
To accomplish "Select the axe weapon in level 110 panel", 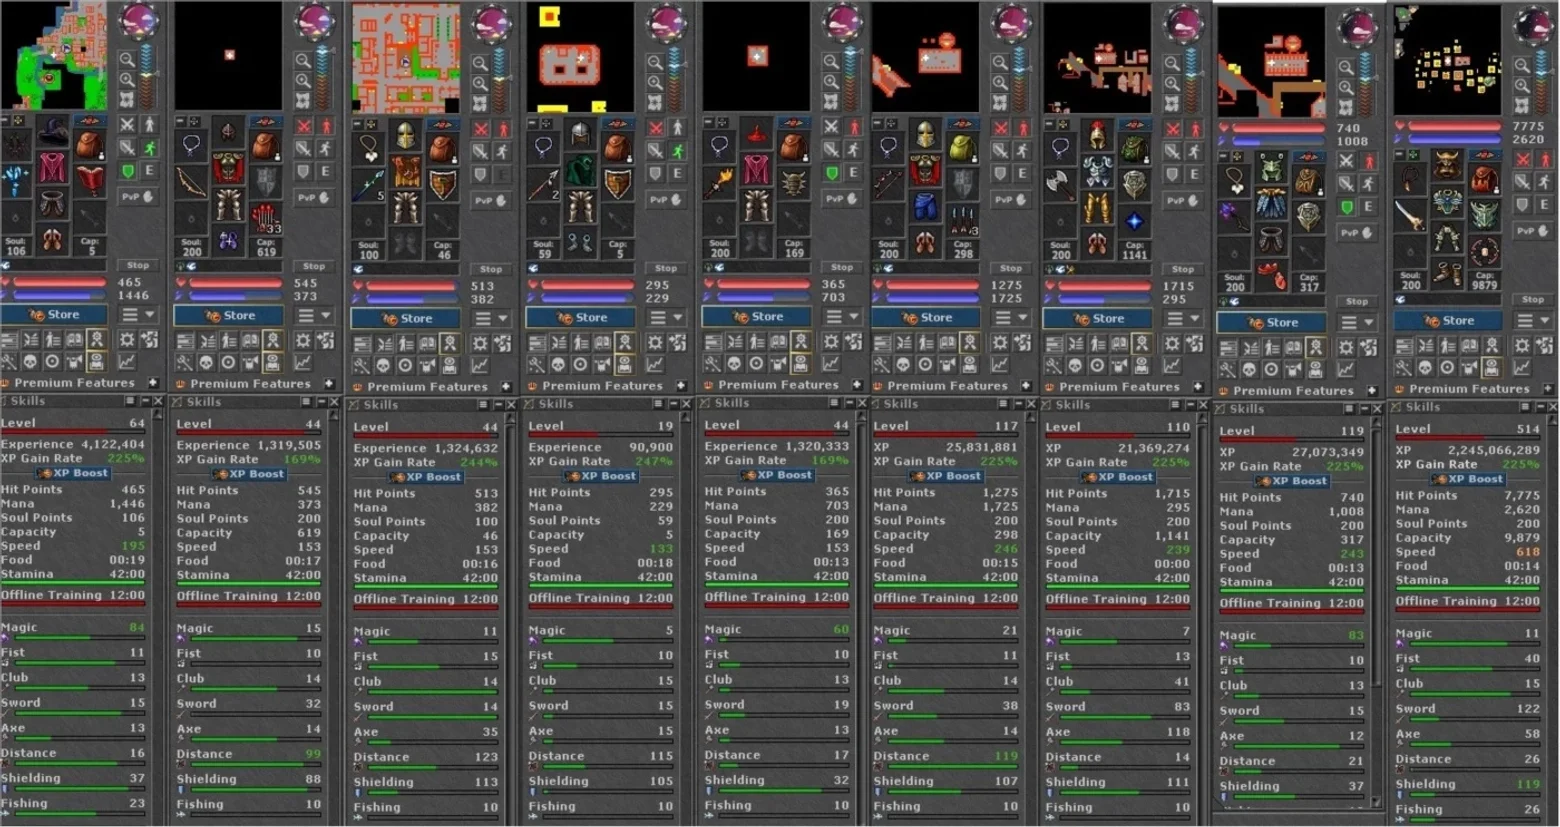I will 1060,184.
